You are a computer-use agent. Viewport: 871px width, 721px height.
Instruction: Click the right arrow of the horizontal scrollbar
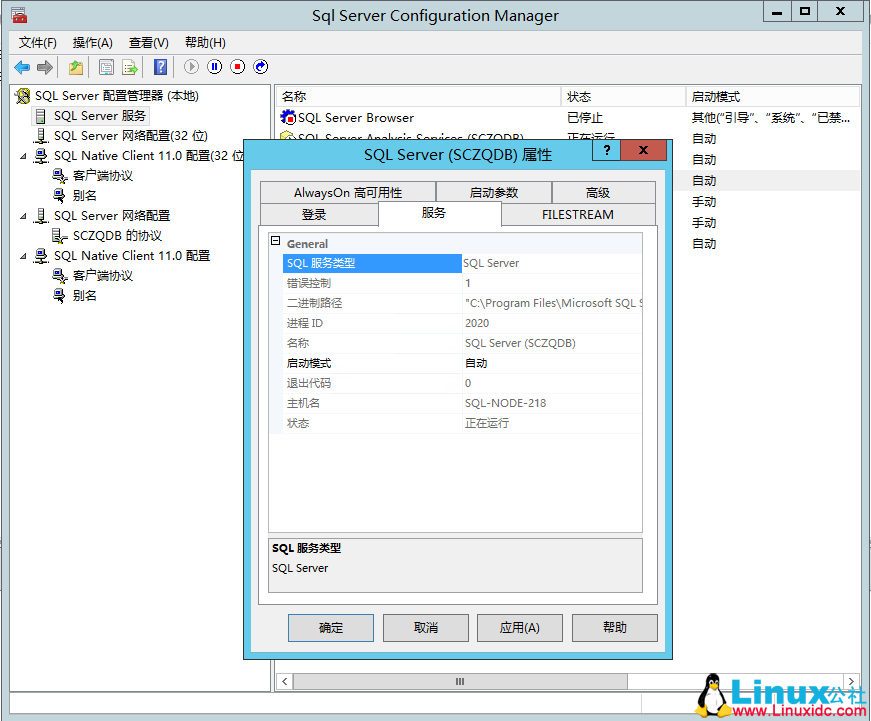tap(850, 681)
